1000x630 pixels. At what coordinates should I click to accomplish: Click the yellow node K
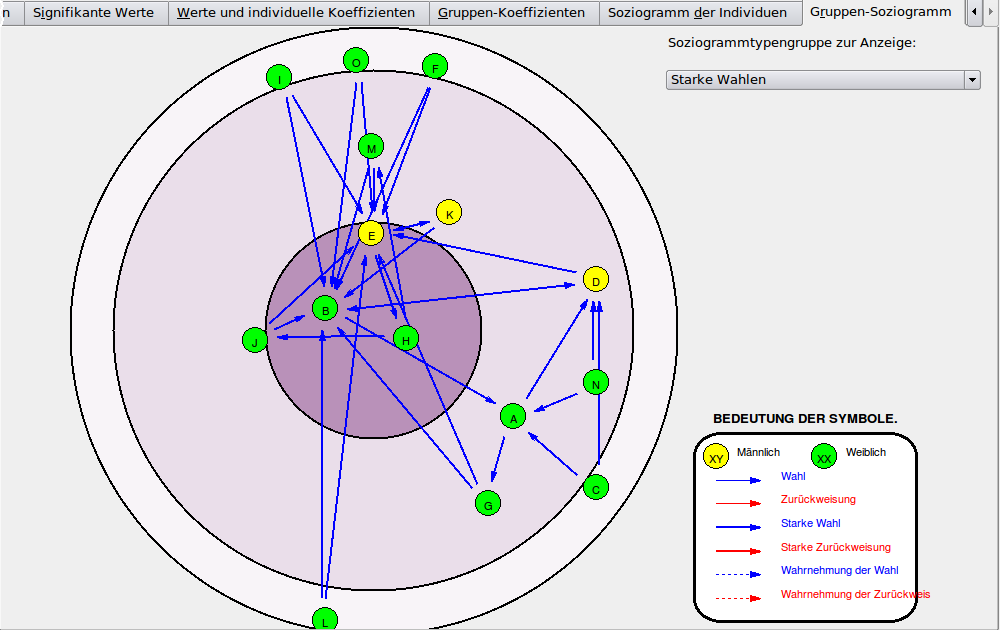point(449,213)
